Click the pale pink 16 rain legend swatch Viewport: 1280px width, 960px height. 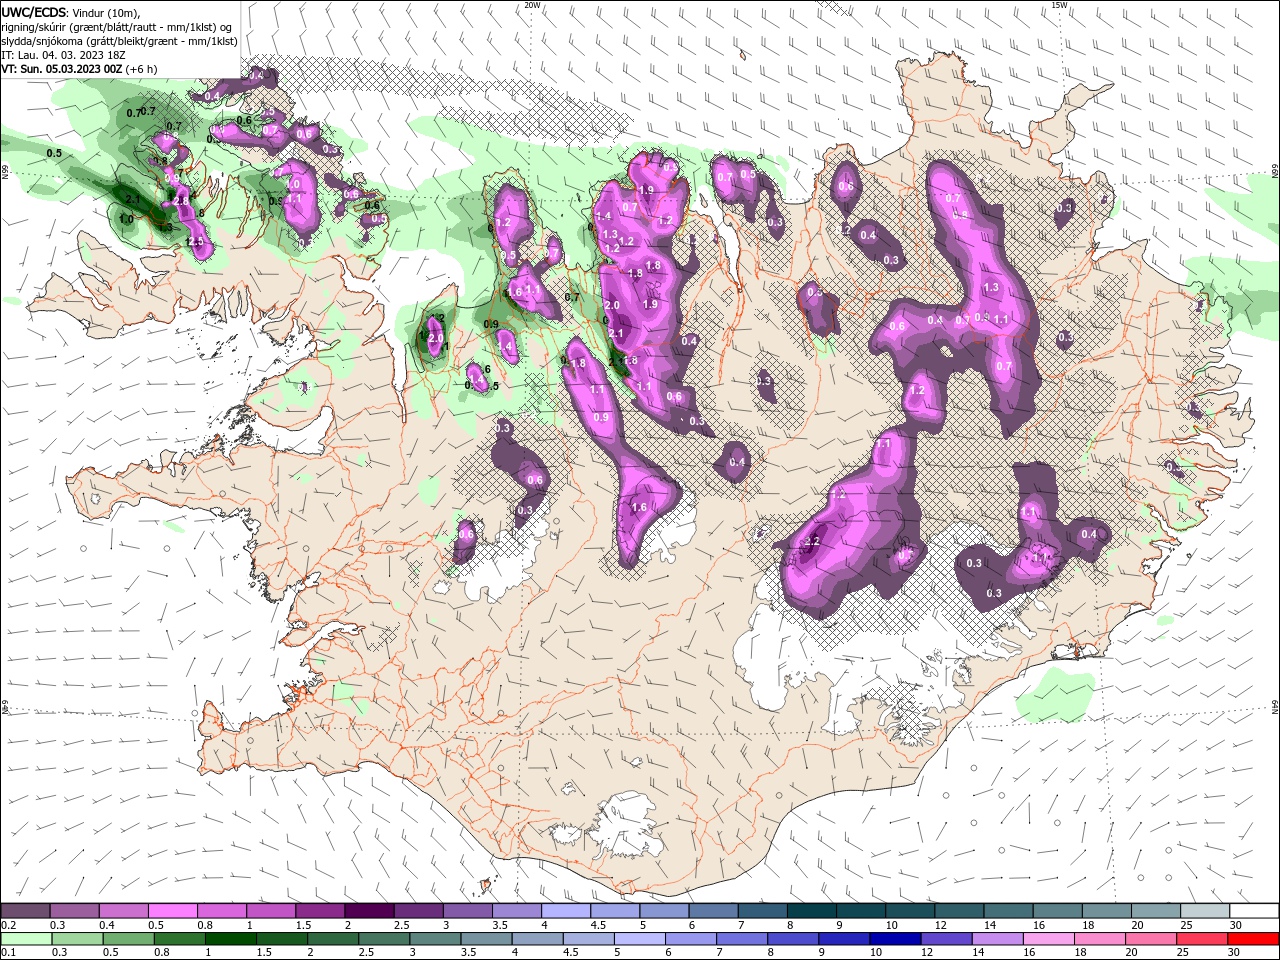[1050, 938]
